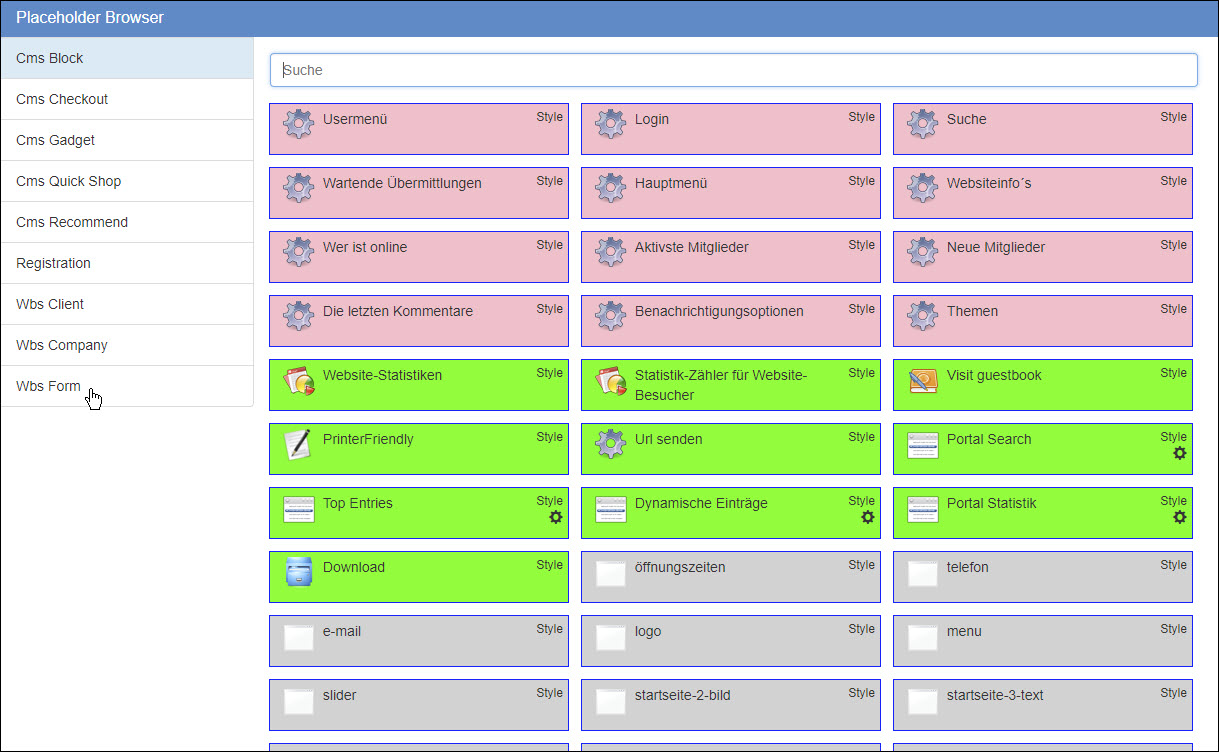Select the 'Websiteinfo´s' text
Image resolution: width=1219 pixels, height=752 pixels.
(989, 183)
